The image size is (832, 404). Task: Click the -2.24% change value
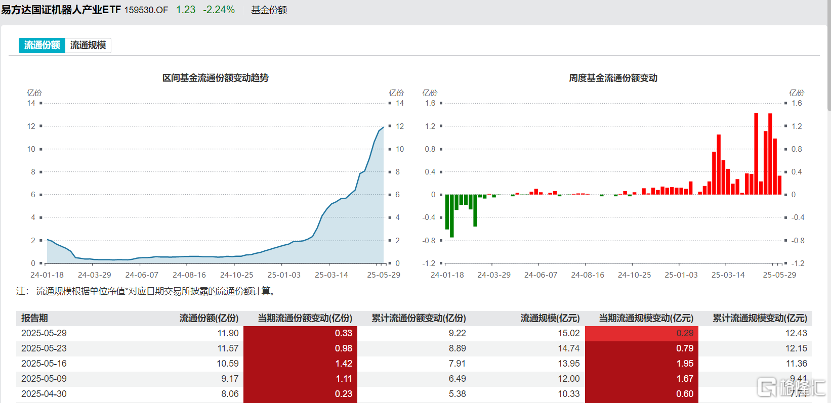[219, 9]
